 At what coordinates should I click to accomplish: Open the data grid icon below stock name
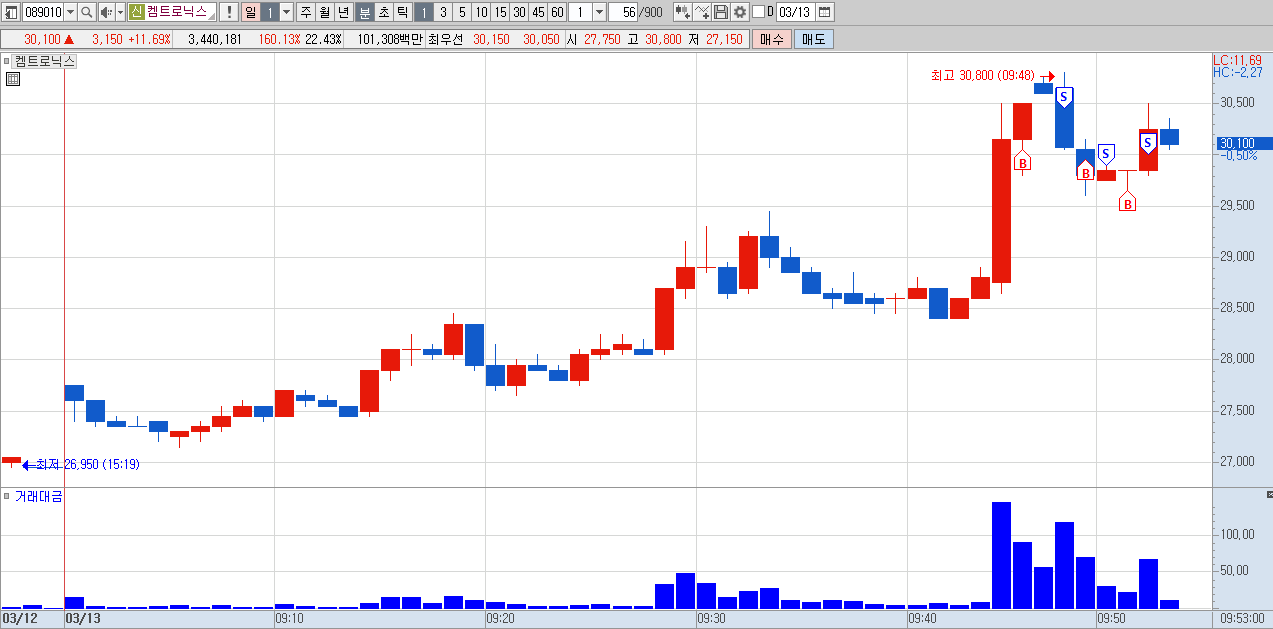tap(13, 79)
